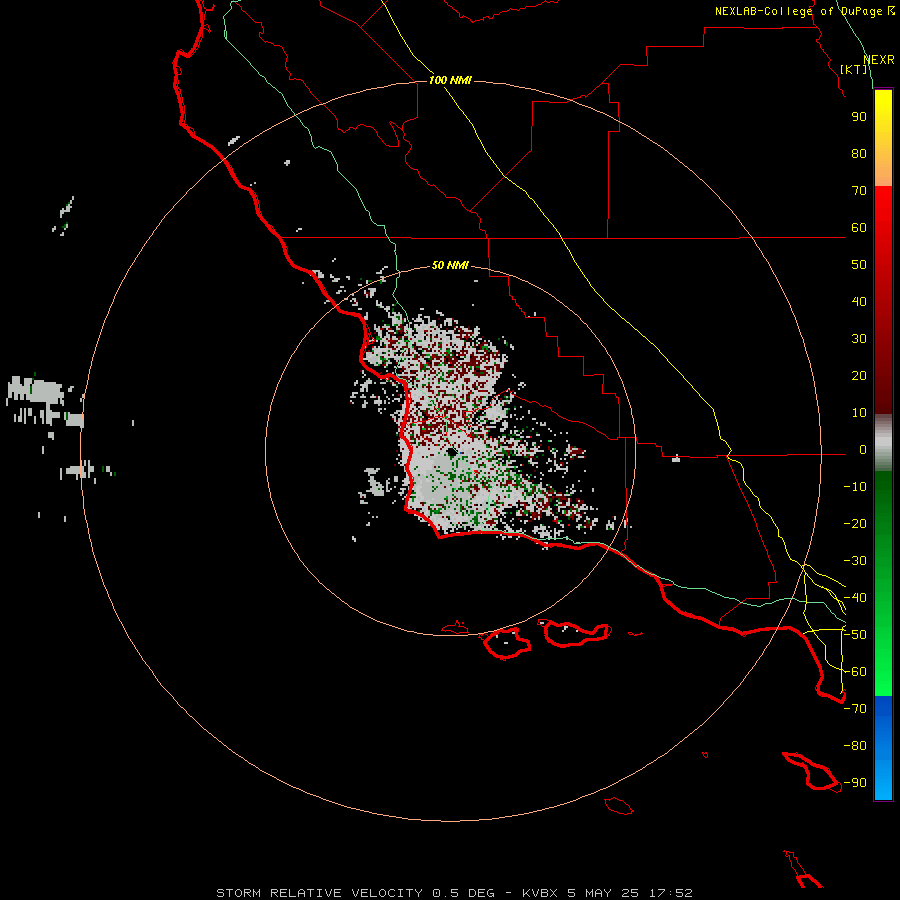Viewport: 900px width, 900px height.
Task: Click the 17:52 timestamp in the footer
Action: pyautogui.click(x=670, y=893)
